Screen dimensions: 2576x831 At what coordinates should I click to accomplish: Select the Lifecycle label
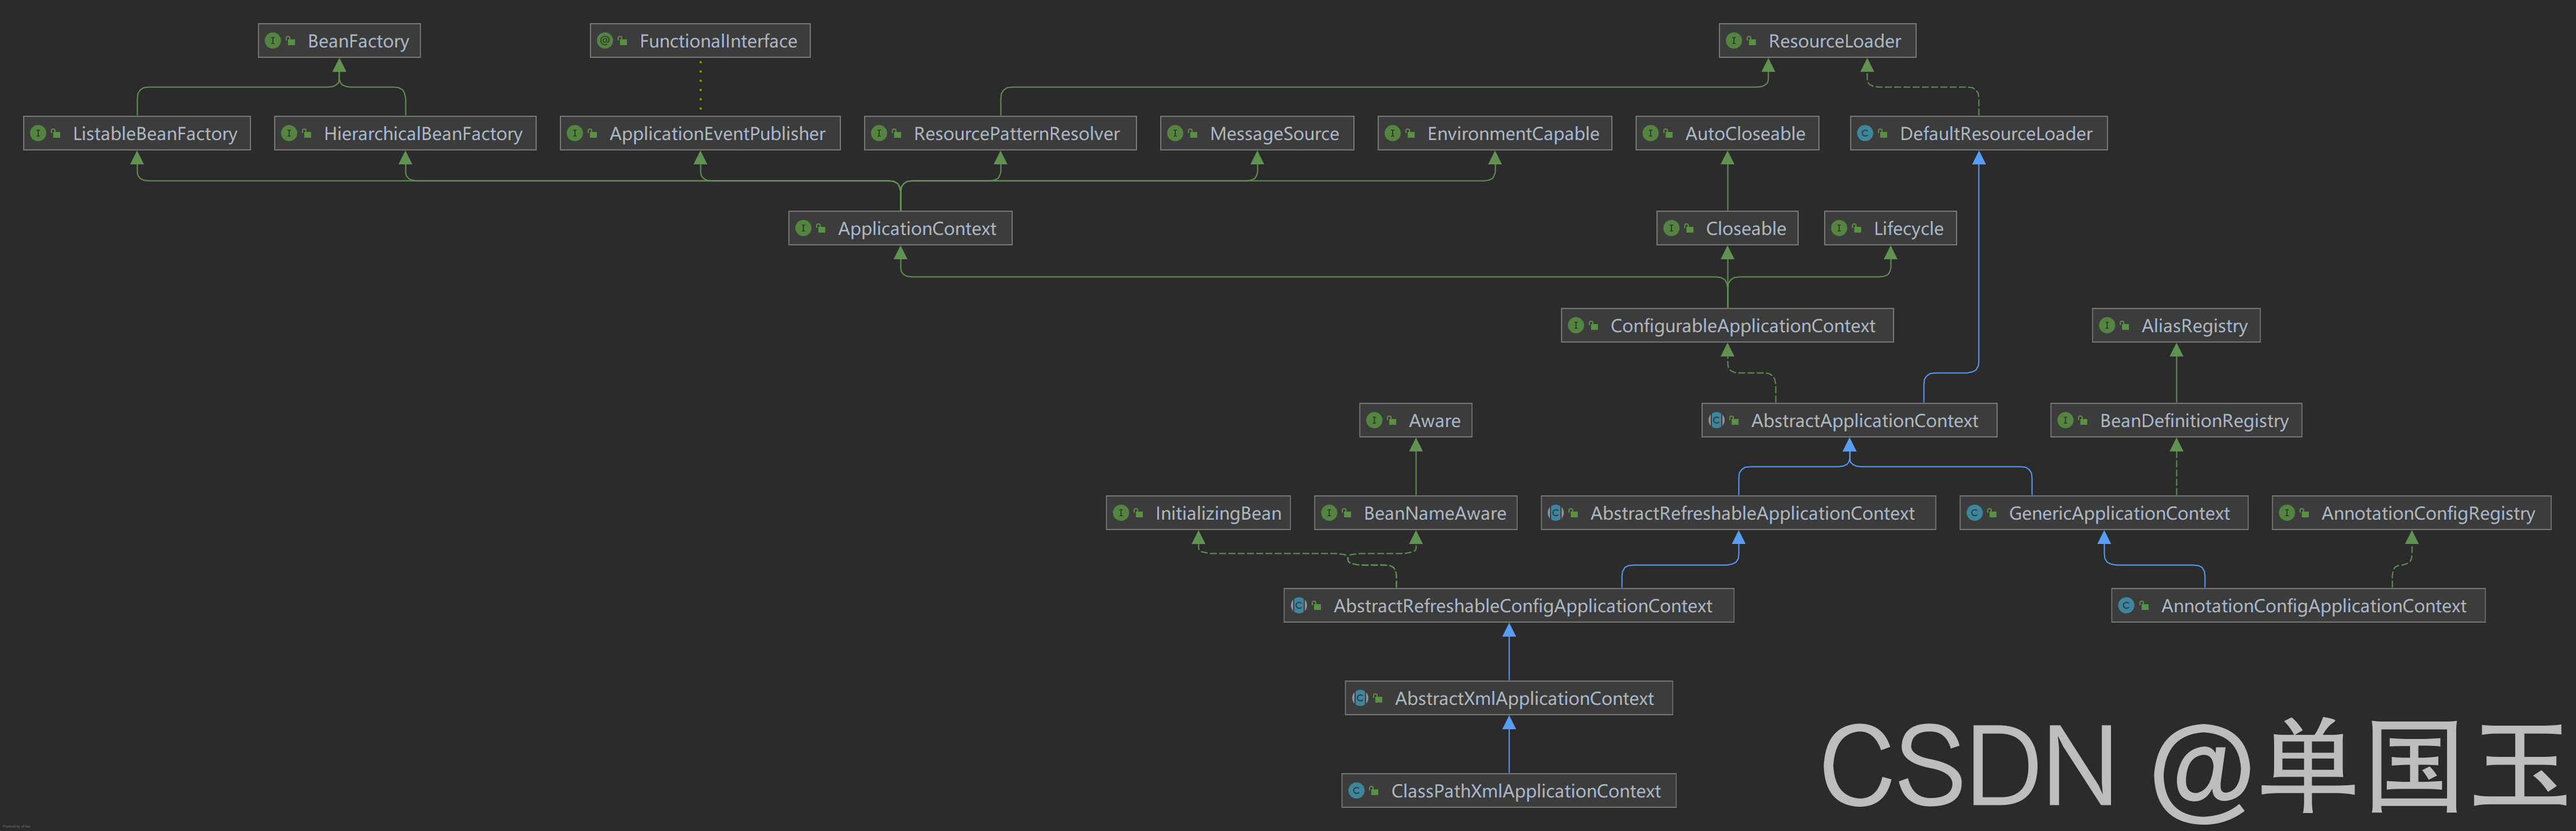click(x=1908, y=229)
